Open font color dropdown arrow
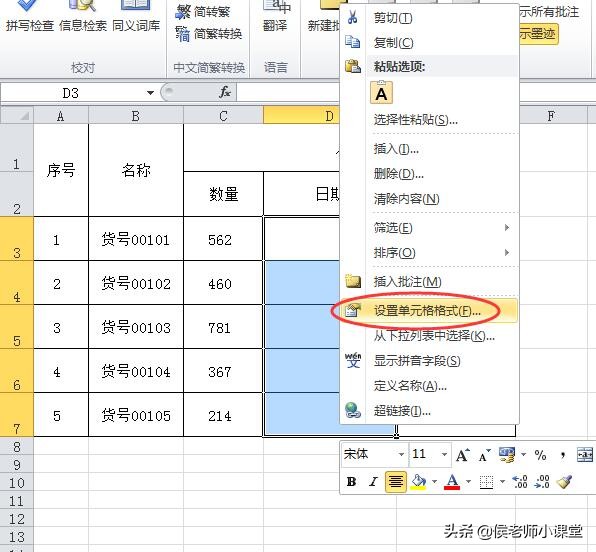 468,482
